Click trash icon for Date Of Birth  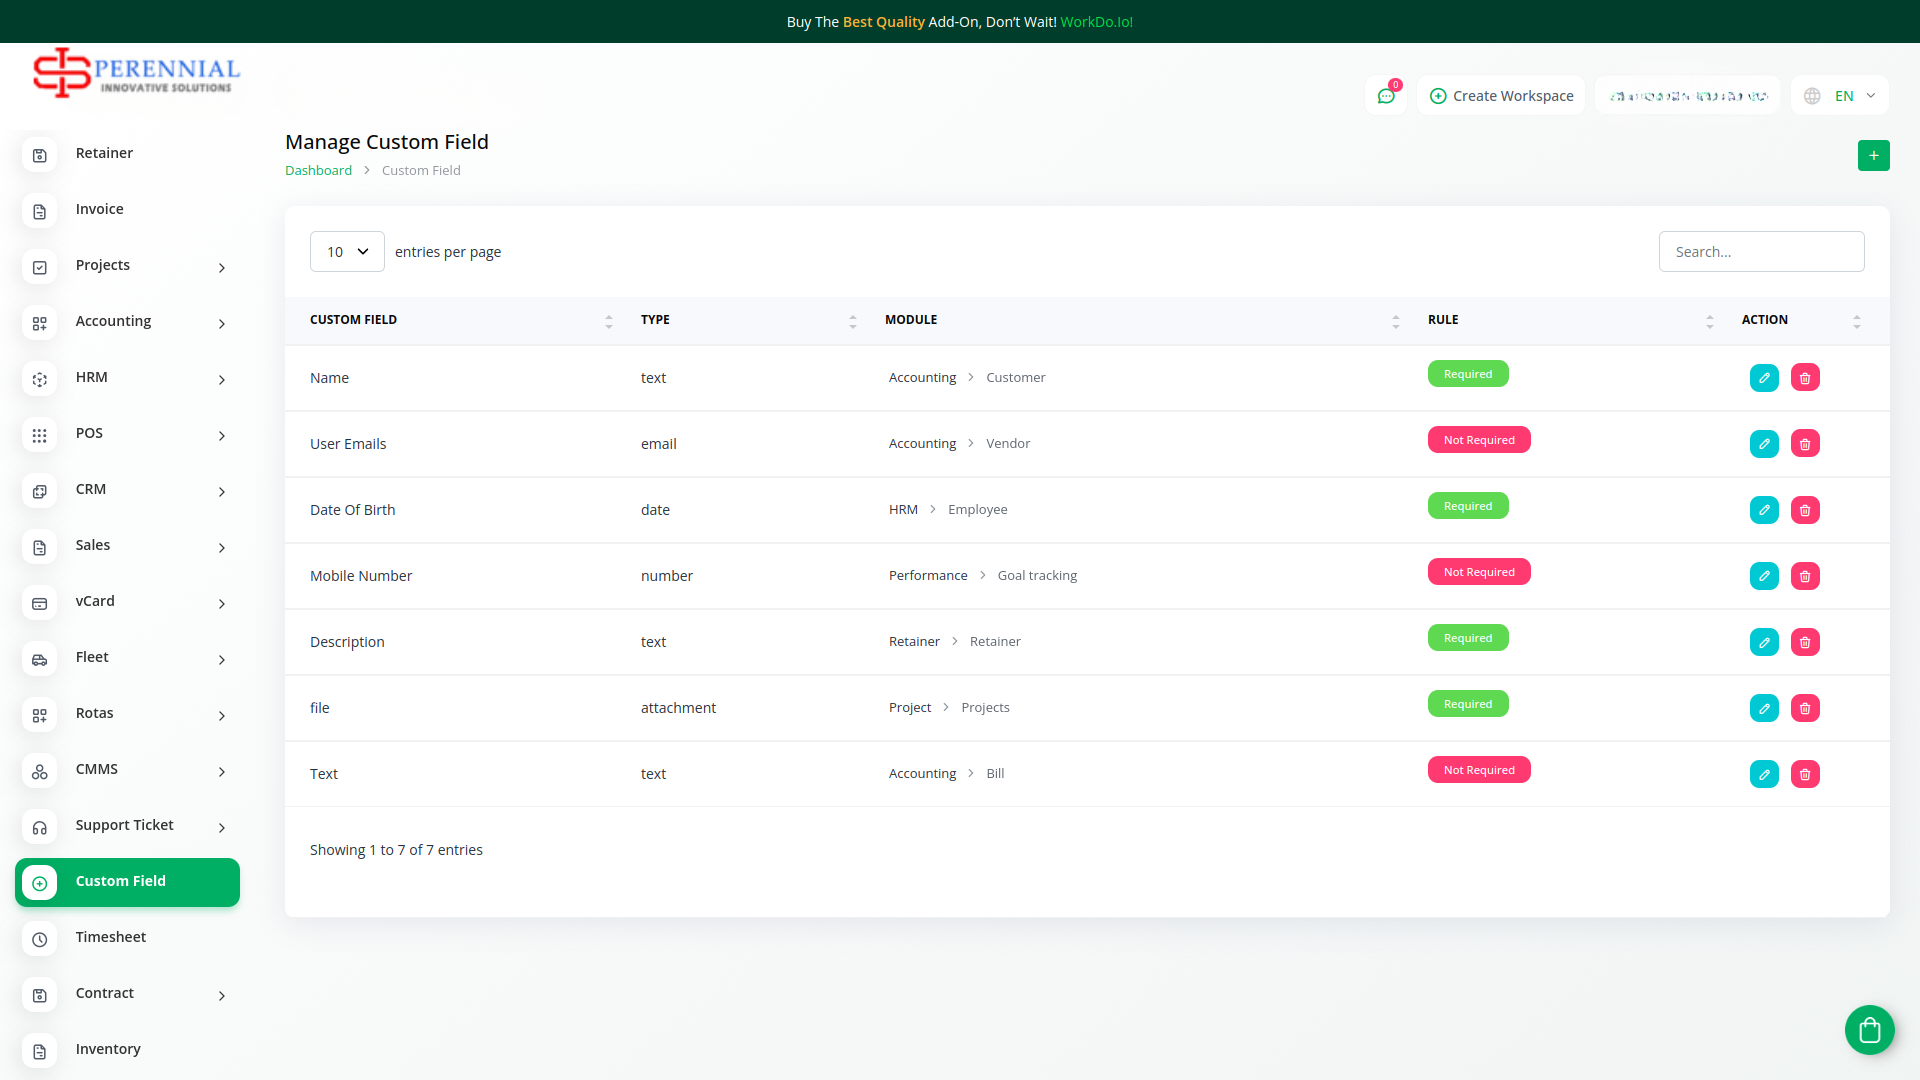point(1805,510)
